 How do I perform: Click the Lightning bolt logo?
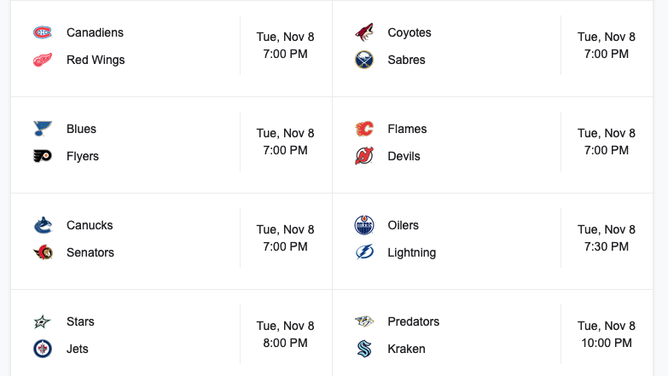click(364, 252)
